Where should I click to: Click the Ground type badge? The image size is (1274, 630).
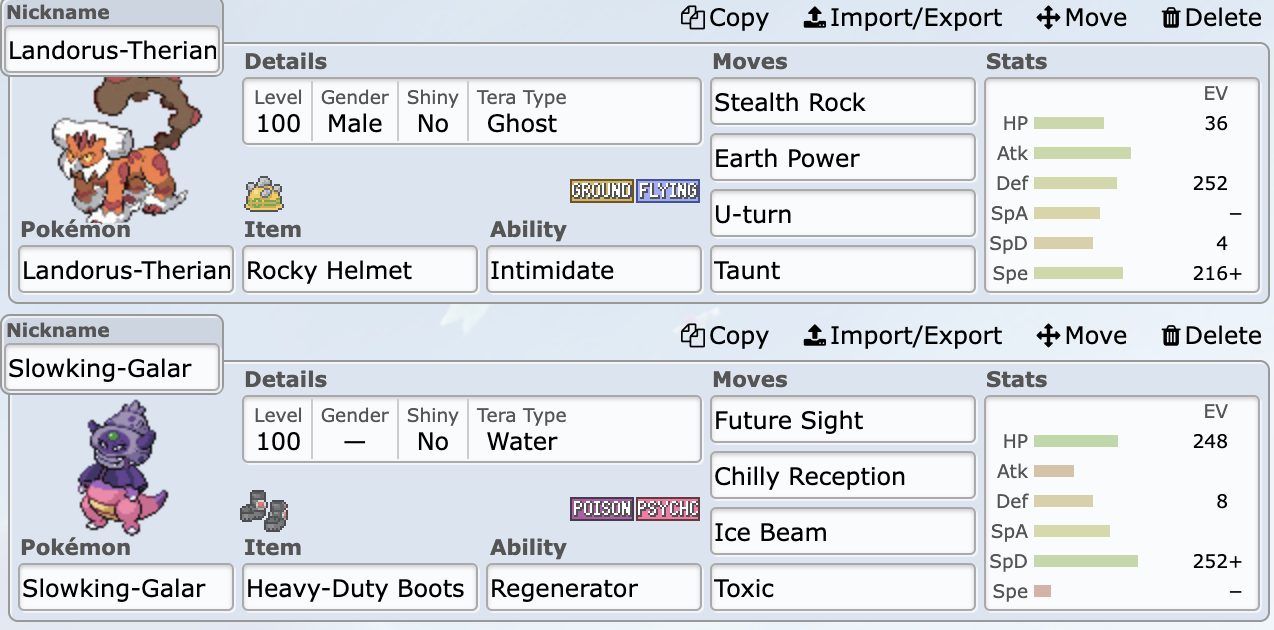(x=601, y=191)
